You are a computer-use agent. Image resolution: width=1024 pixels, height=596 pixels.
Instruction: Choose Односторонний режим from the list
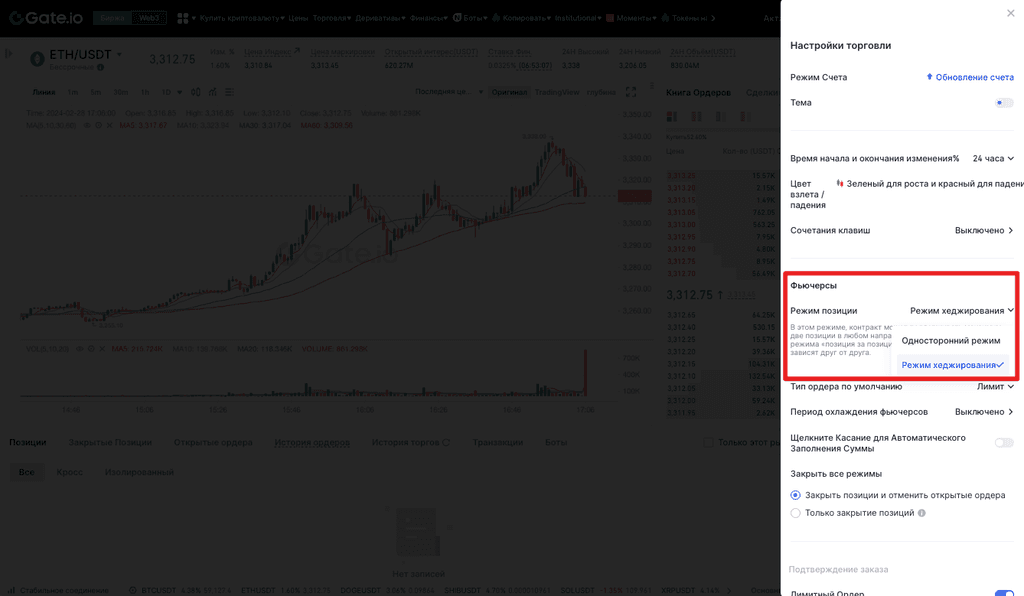coord(950,341)
